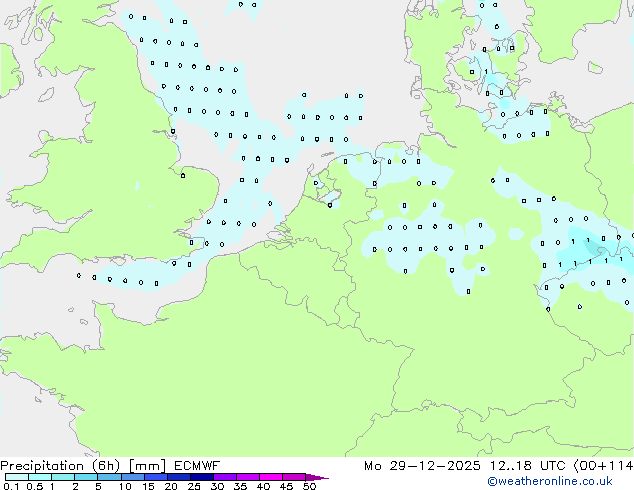Screen dimensions: 634x490
Task: Select the 20–25 mm legend color swatch
Action: 178,477
